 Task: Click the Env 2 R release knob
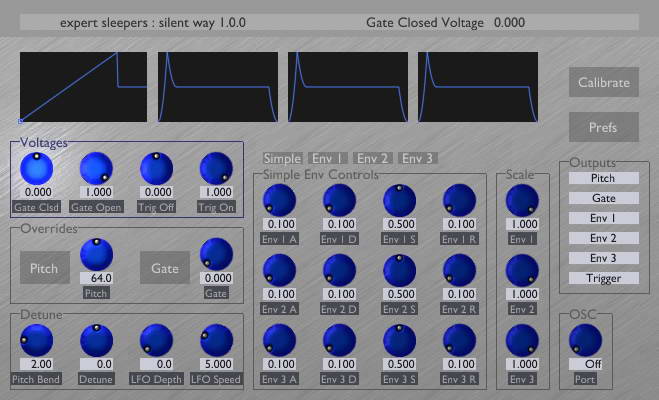(460, 270)
